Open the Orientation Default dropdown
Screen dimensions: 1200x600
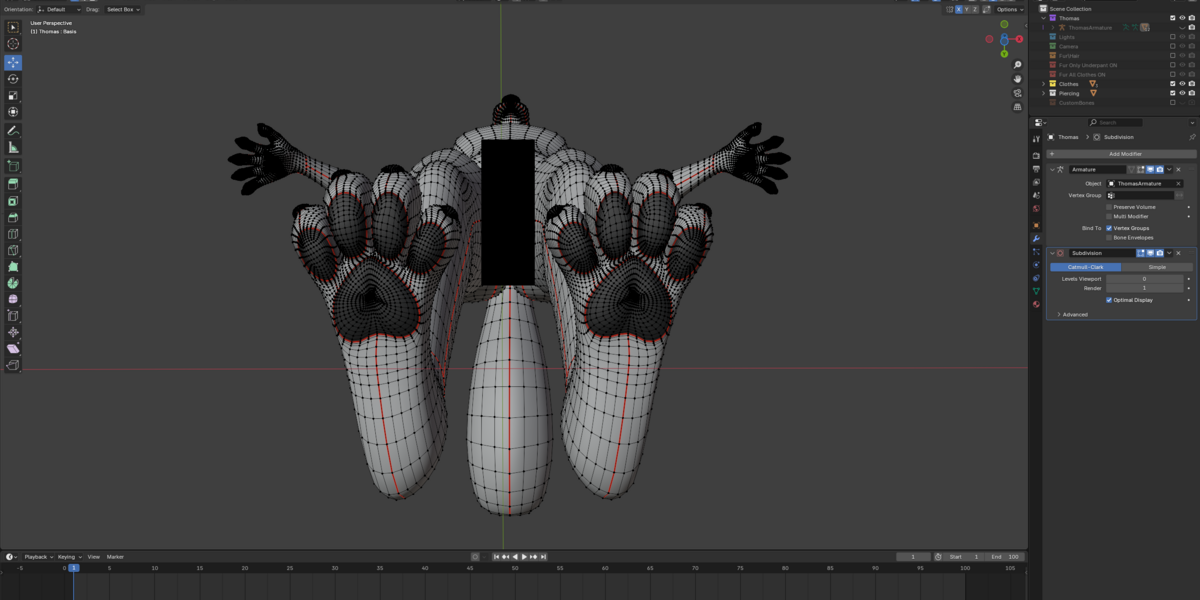coord(60,9)
